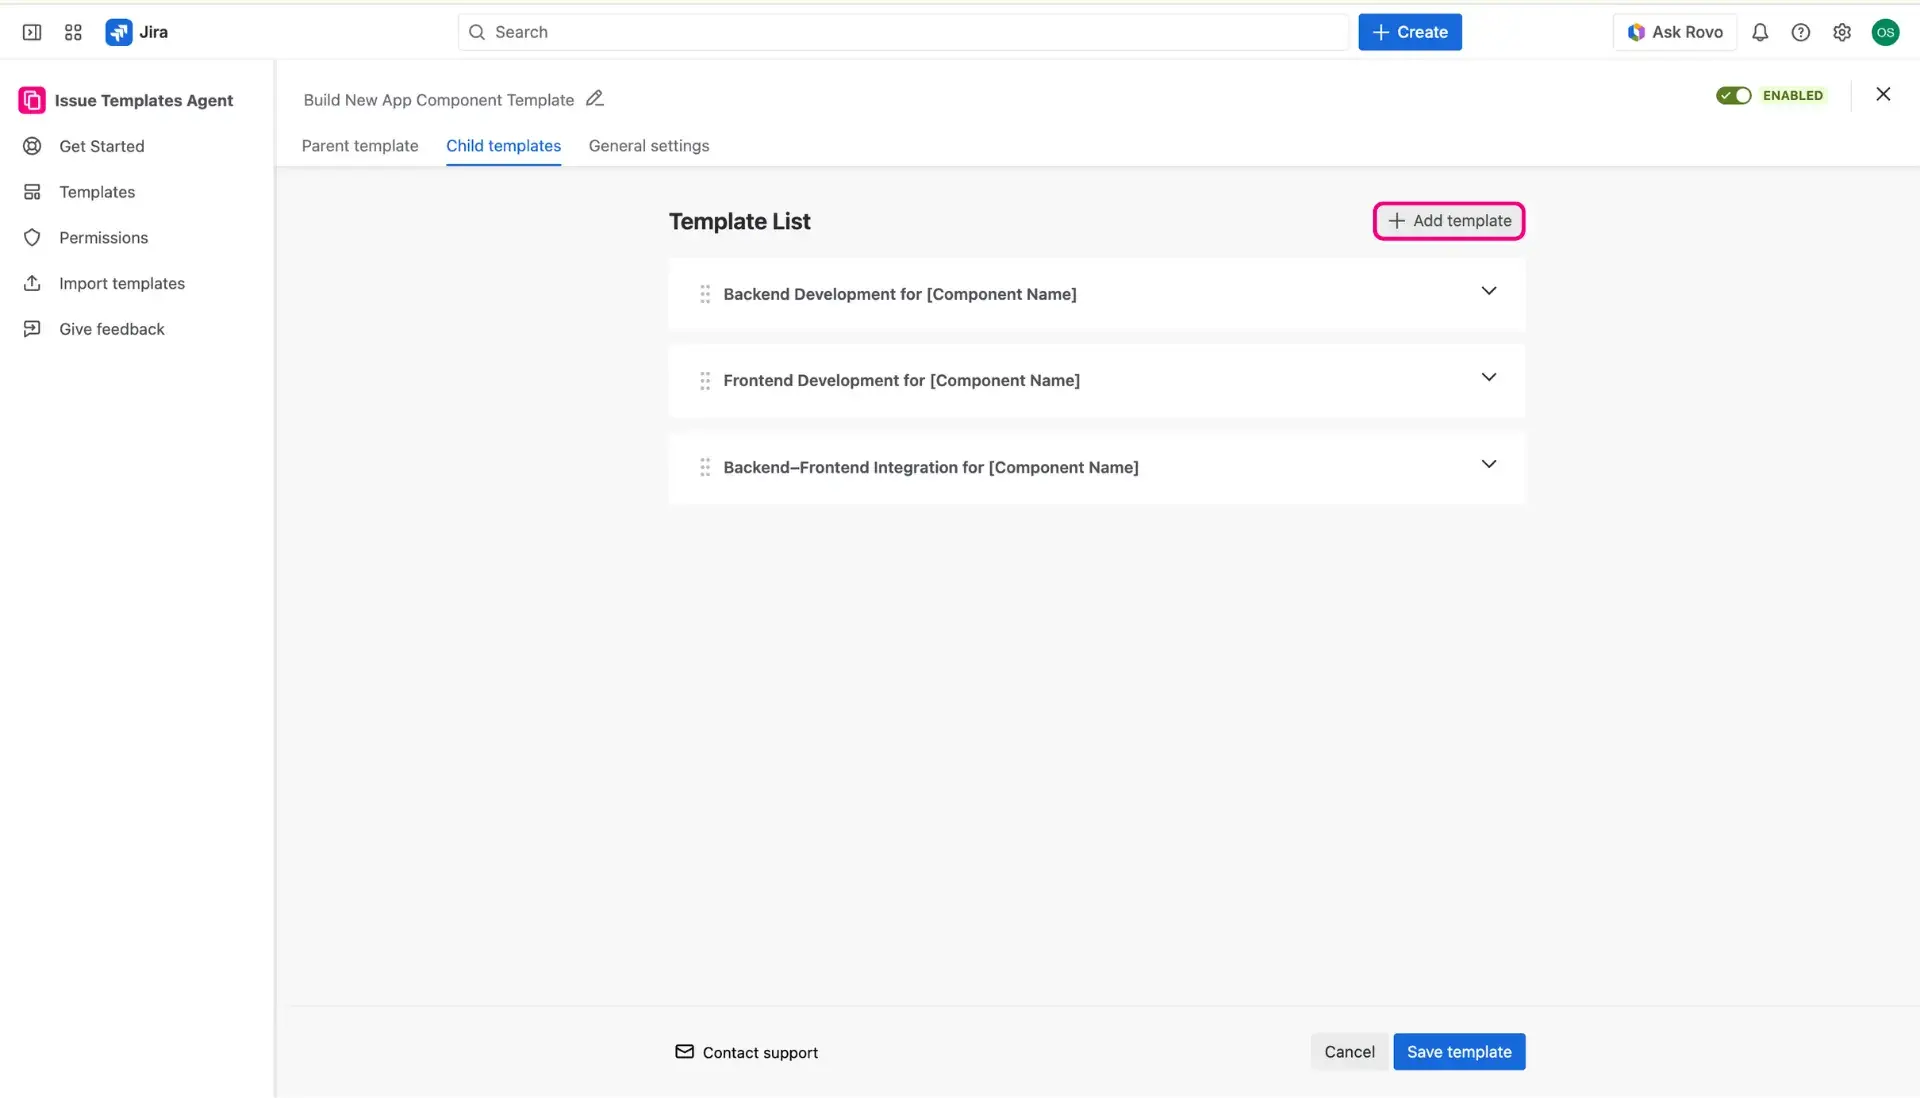This screenshot has height=1098, width=1920.
Task: Edit the template name with the pencil icon
Action: click(x=595, y=98)
